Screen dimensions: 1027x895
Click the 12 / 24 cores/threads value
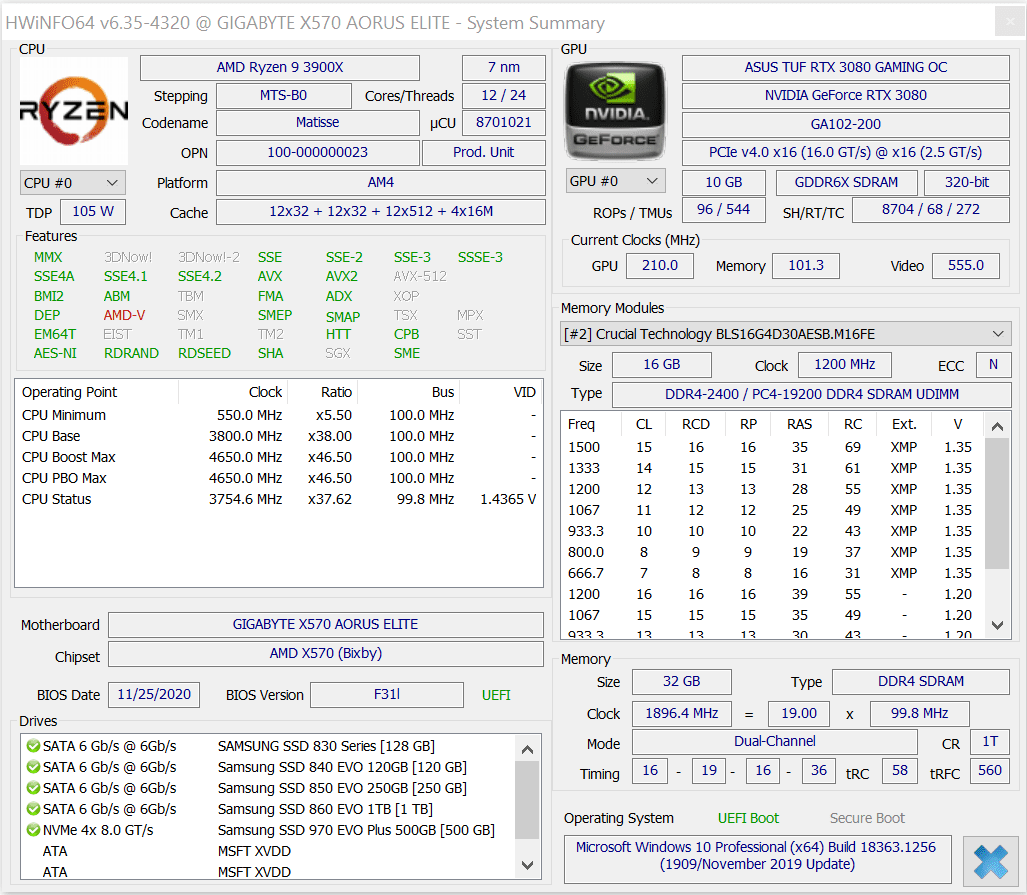click(x=504, y=95)
